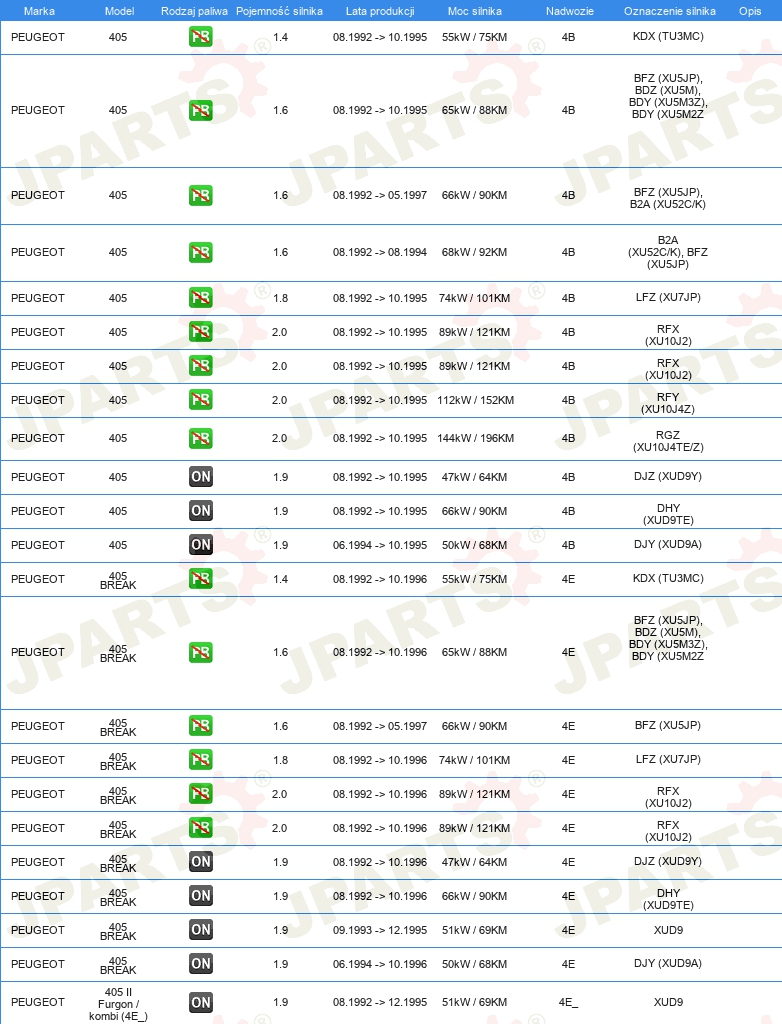Click the Model column header
This screenshot has width=782, height=1024.
[x=120, y=11]
